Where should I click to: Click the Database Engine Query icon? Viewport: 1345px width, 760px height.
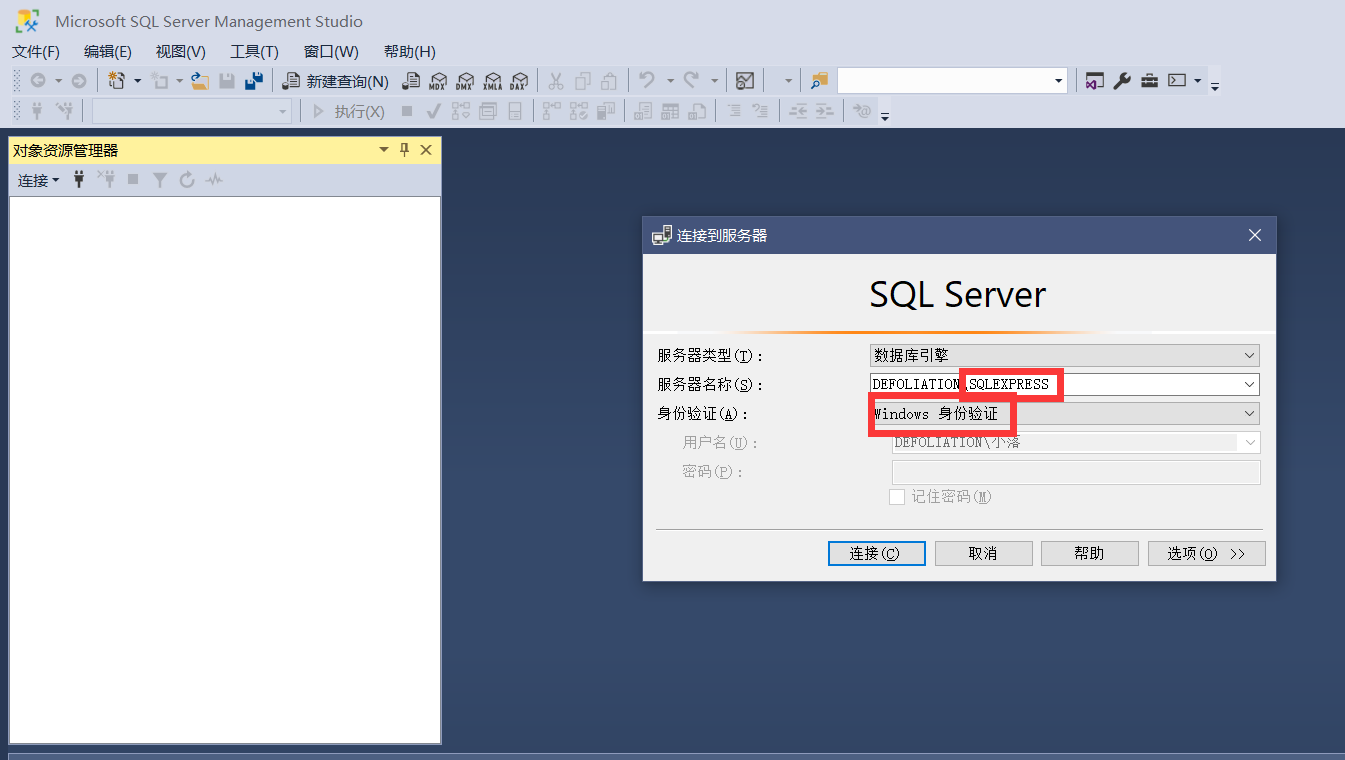pyautogui.click(x=410, y=81)
